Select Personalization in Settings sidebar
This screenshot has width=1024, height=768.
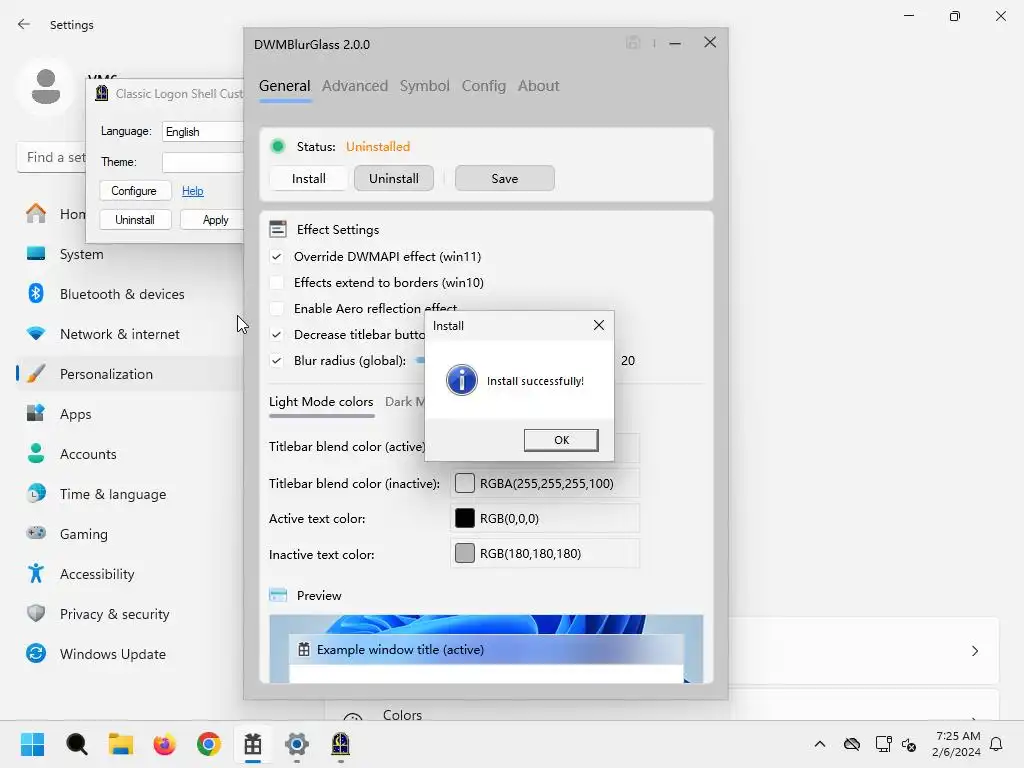(x=131, y=374)
